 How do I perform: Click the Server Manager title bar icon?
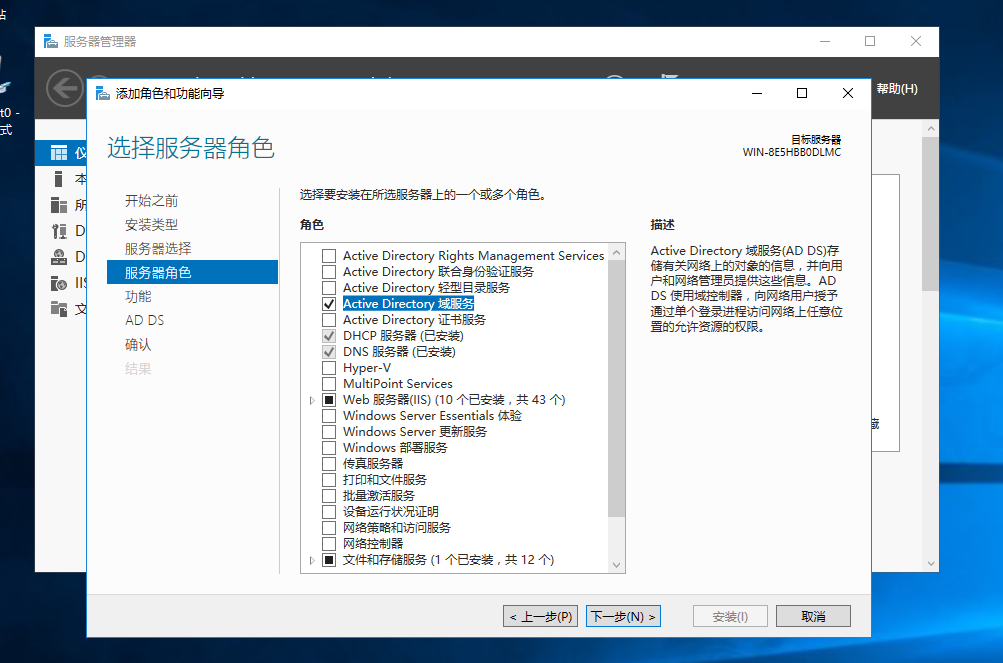48,41
